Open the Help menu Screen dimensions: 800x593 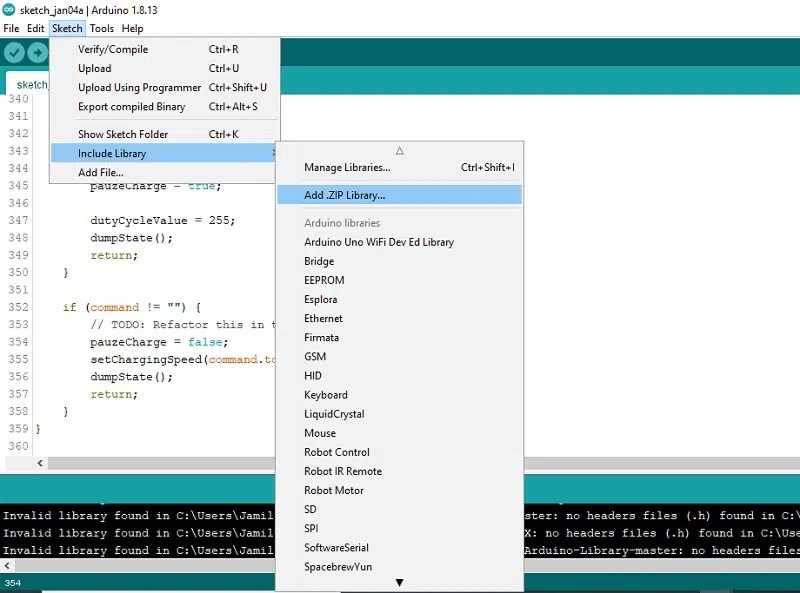(x=133, y=28)
